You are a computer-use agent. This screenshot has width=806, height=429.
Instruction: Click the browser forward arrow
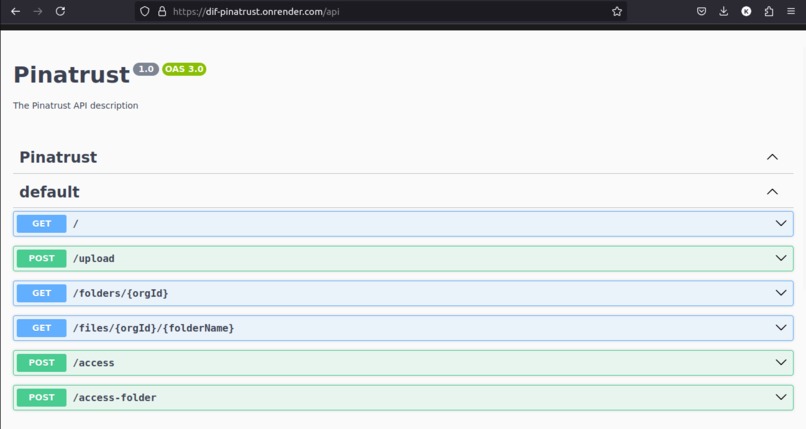click(38, 11)
